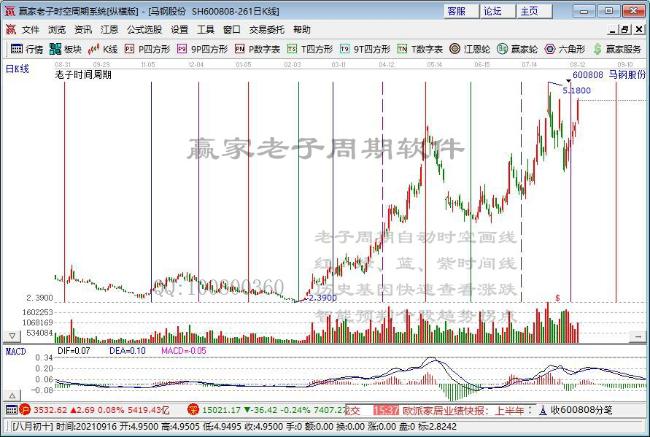Open the P数字表 tool
650x437 pixels.
[257, 49]
